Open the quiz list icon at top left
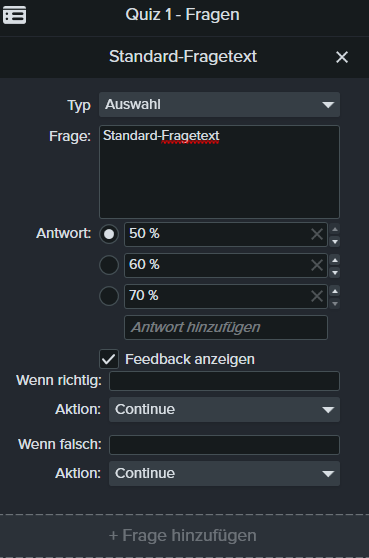This screenshot has width=369, height=558. [15, 15]
